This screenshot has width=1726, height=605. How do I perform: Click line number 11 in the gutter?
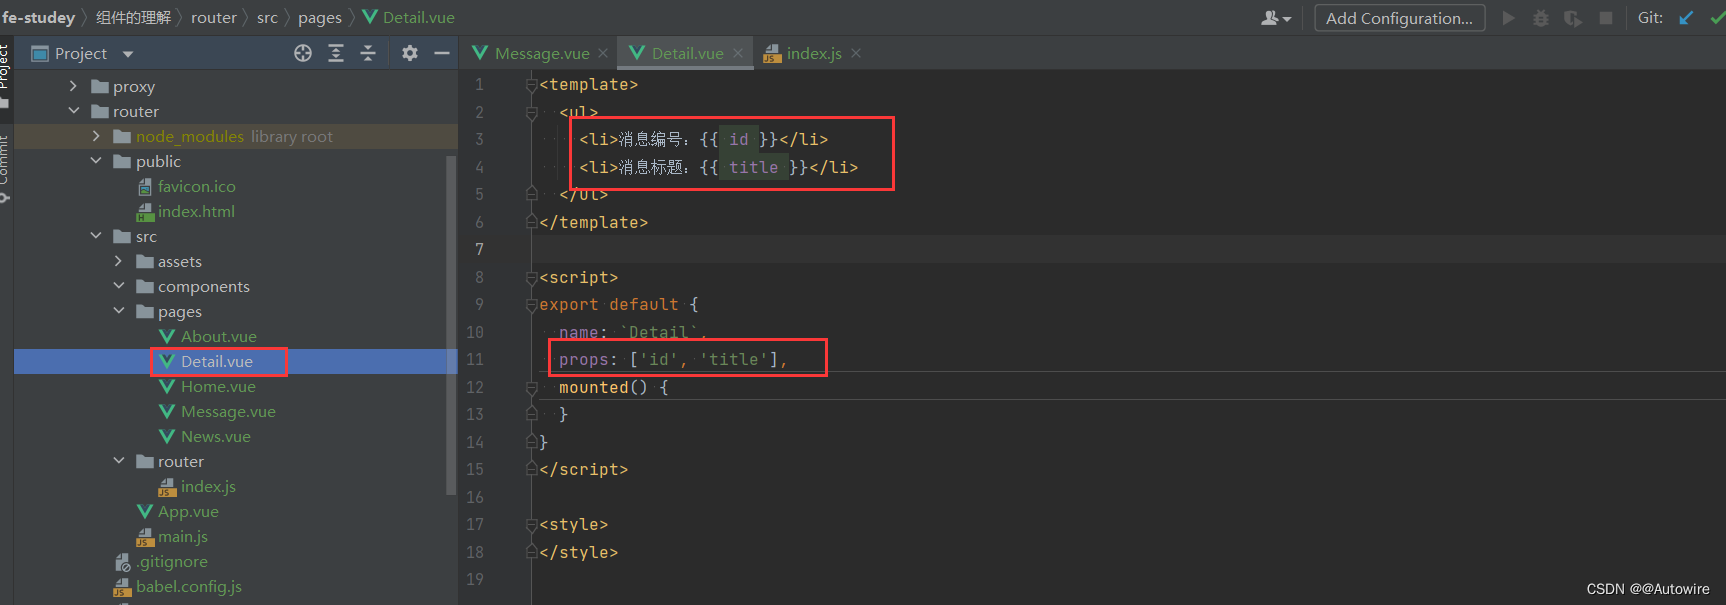[x=476, y=359]
